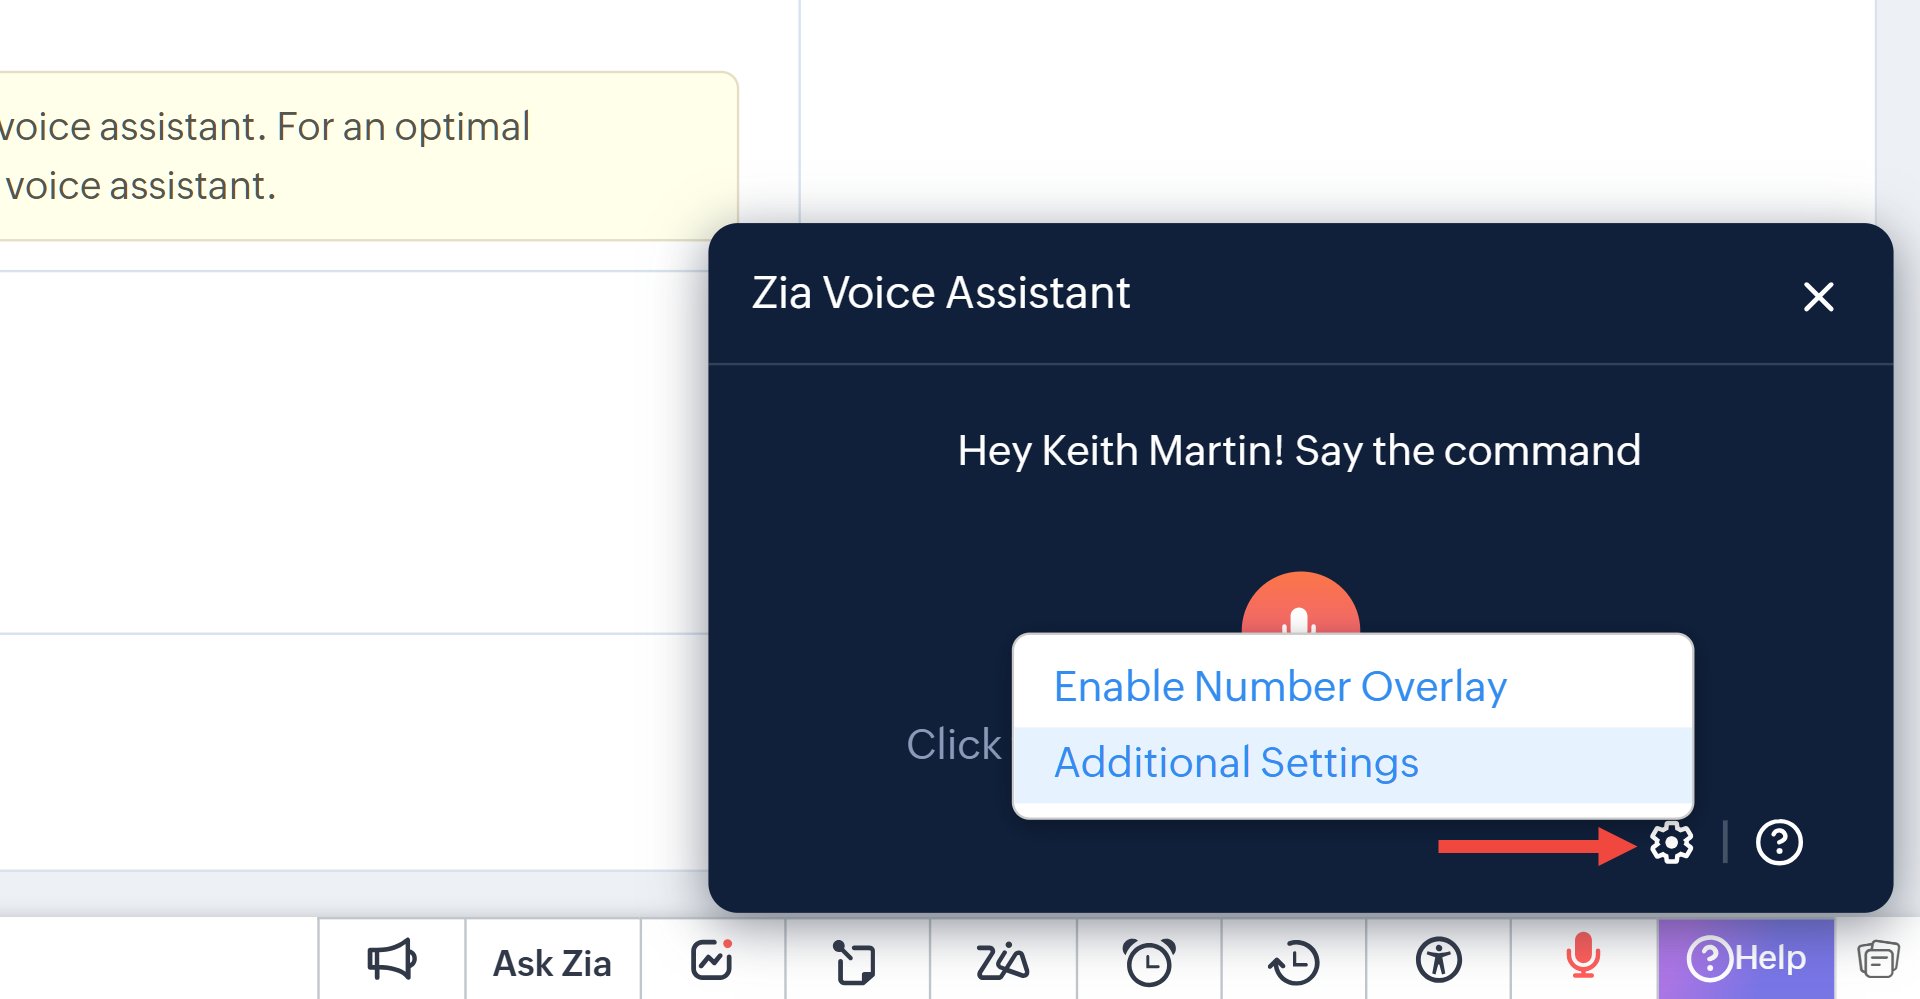Click the chart signals icon in the bottom bar
1920x999 pixels.
712,961
